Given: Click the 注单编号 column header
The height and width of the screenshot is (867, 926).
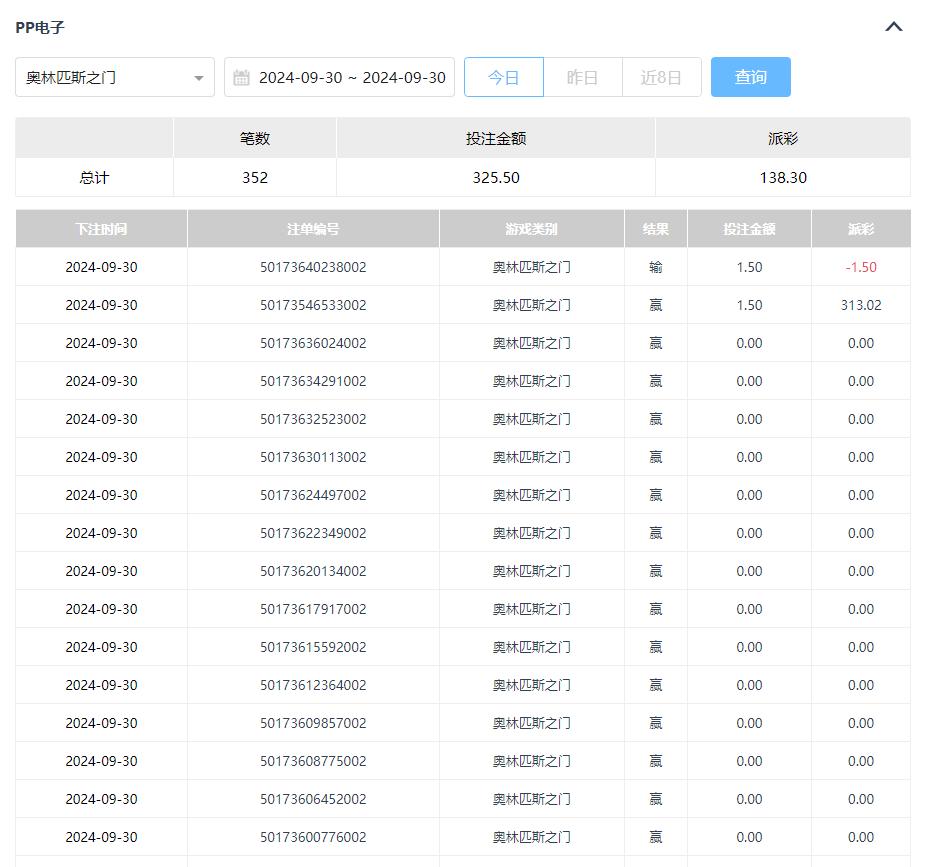Looking at the screenshot, I should coord(313,229).
